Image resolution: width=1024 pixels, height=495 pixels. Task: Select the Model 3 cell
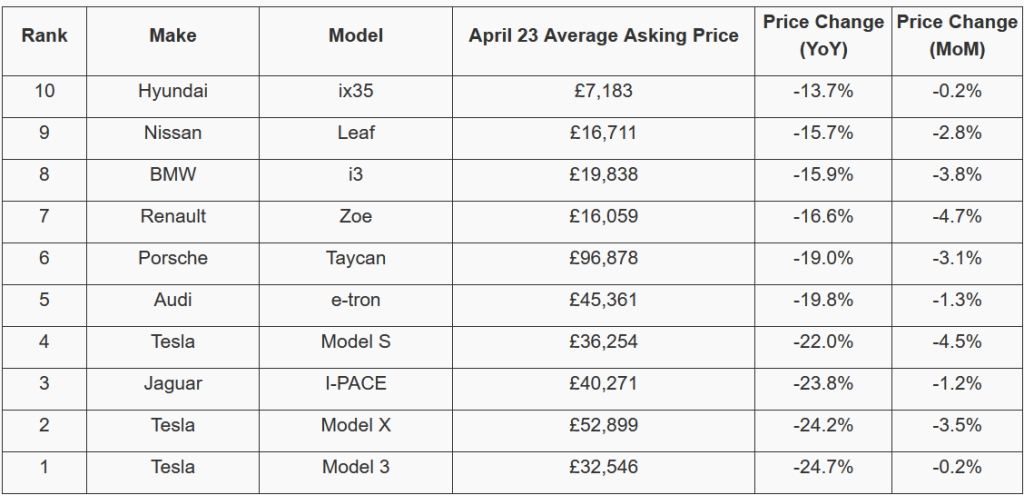click(x=356, y=467)
